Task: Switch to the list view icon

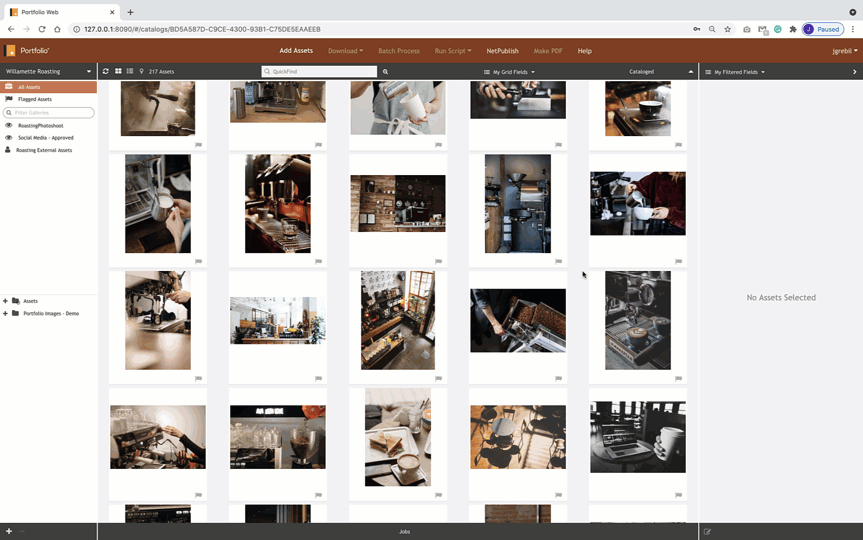Action: click(x=130, y=71)
